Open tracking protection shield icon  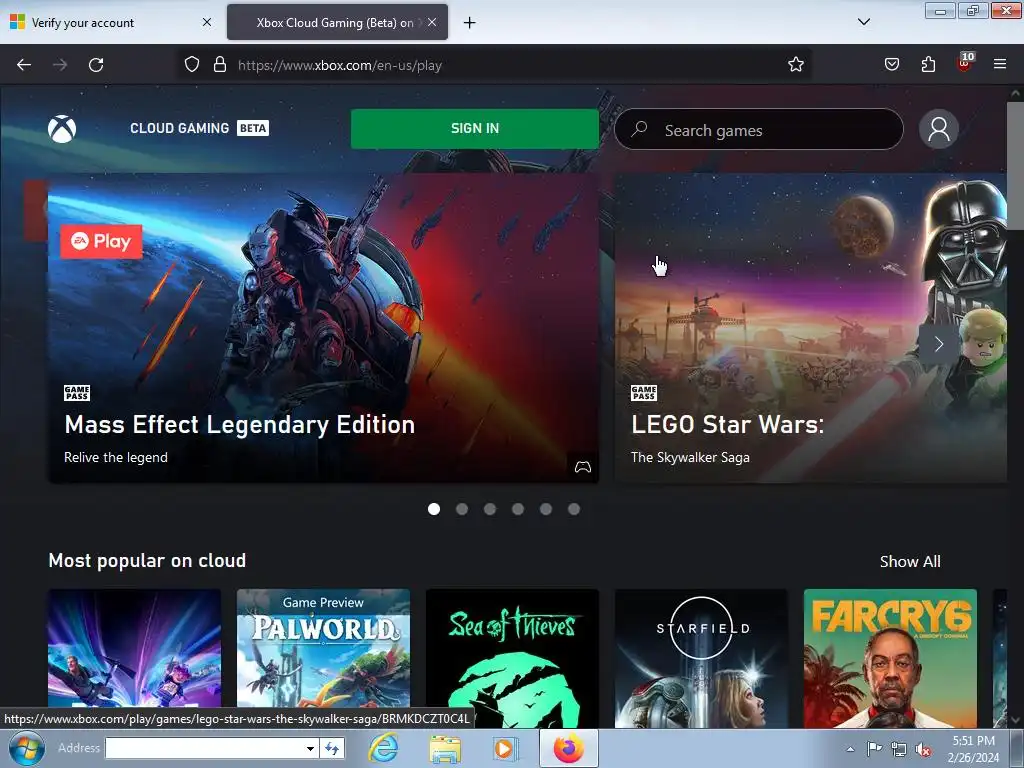(x=191, y=65)
